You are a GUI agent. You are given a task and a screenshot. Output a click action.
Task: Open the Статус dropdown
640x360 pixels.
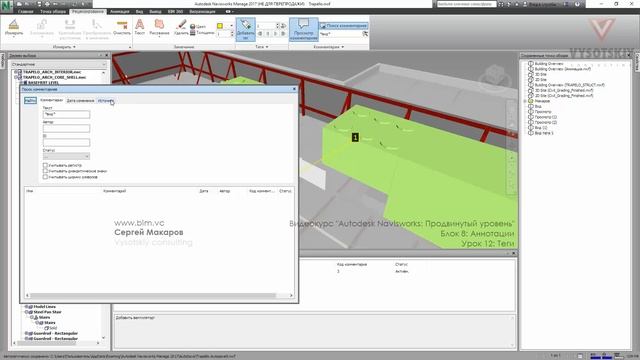pos(66,156)
